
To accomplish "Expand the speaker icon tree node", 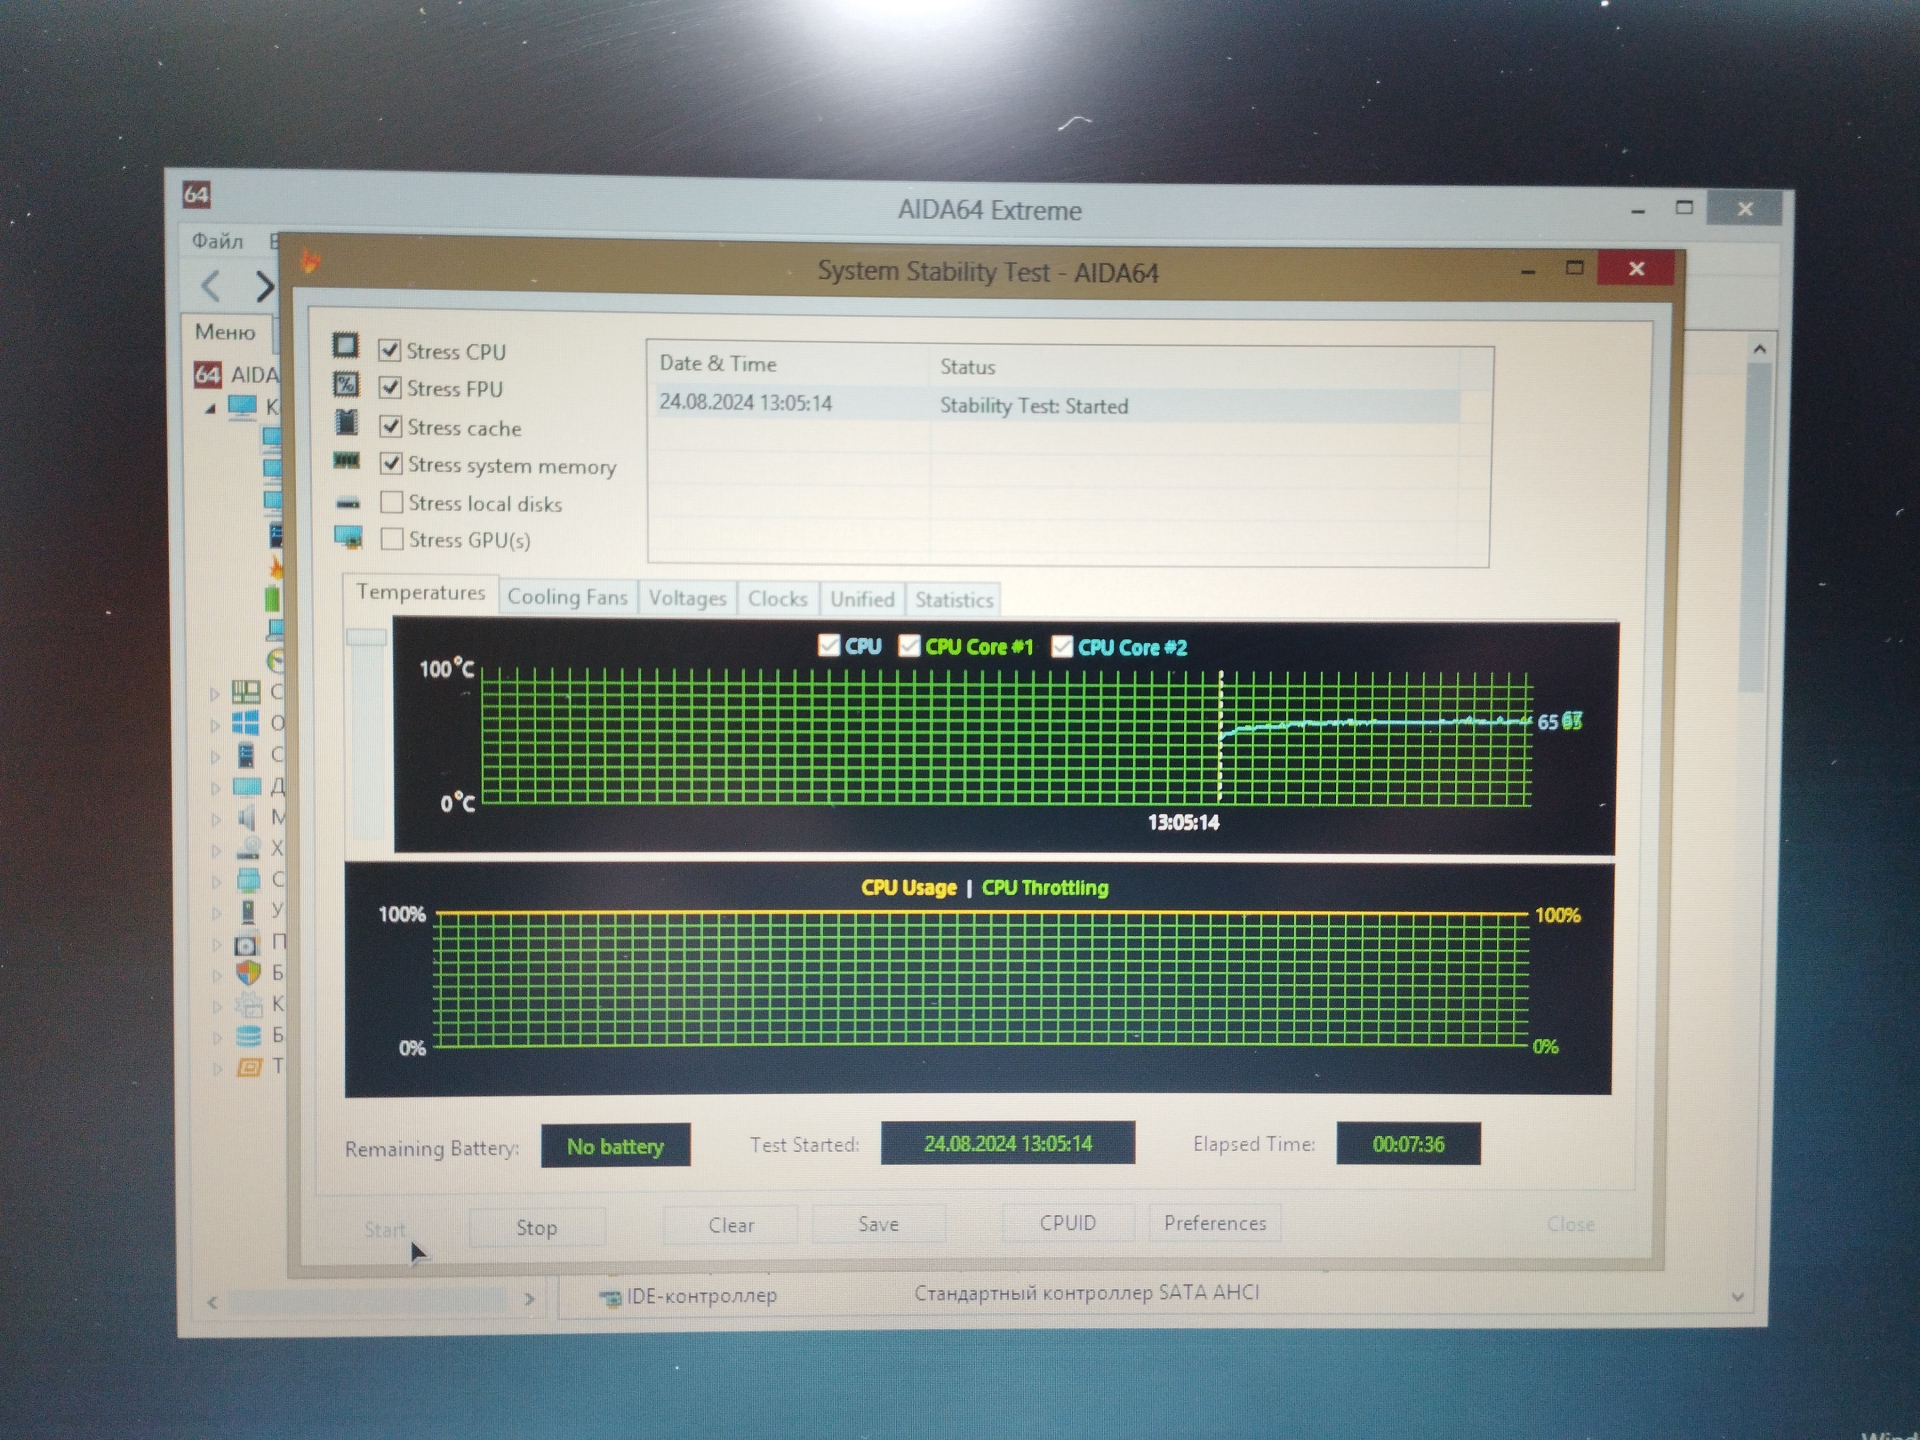I will click(x=215, y=819).
